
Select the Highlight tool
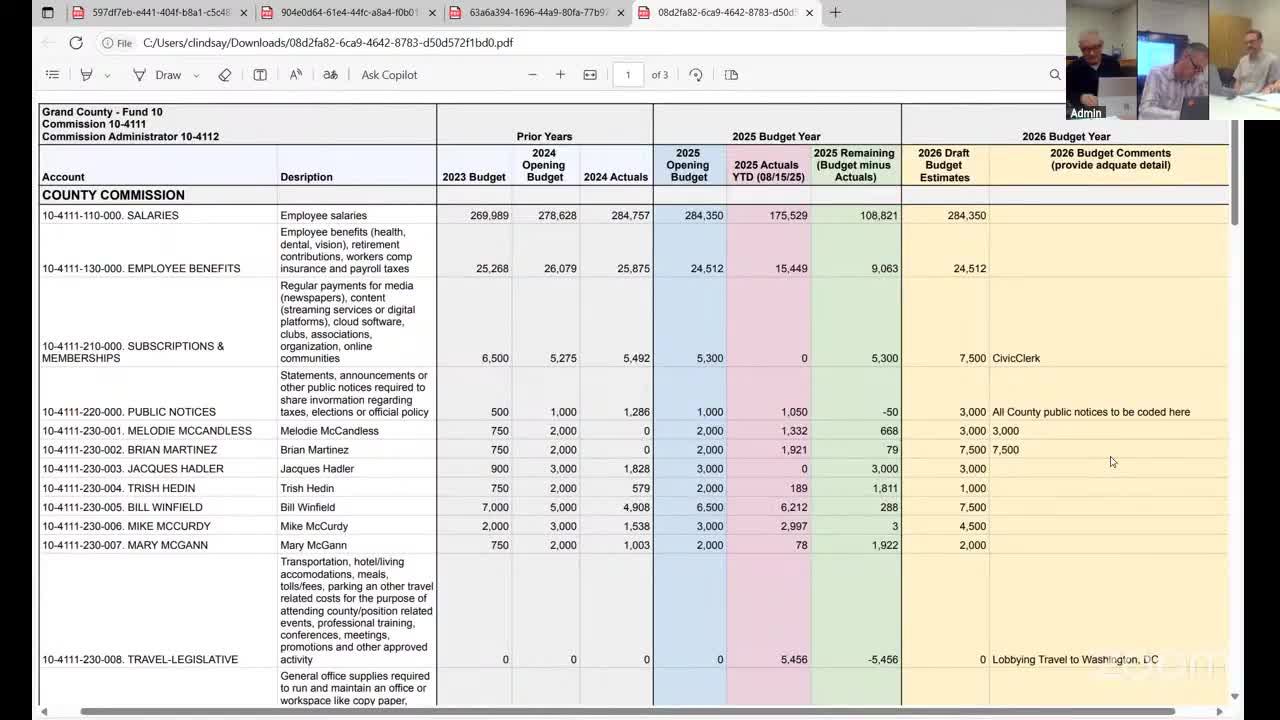tap(85, 74)
